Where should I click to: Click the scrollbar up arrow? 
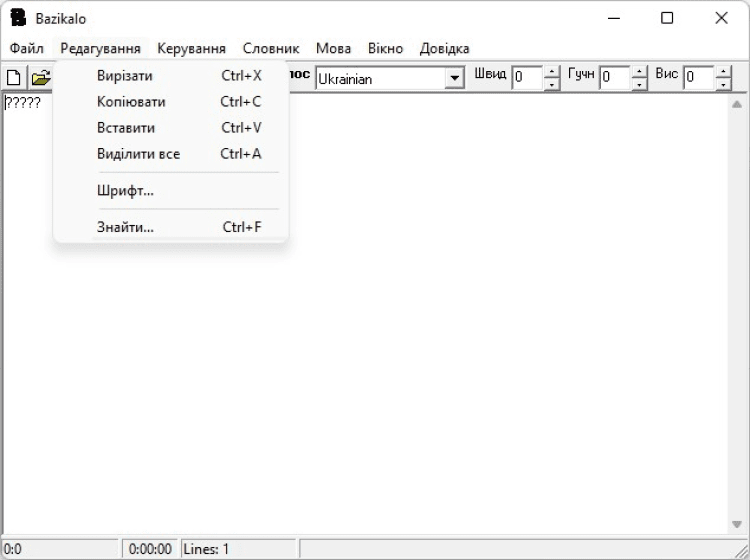737,104
